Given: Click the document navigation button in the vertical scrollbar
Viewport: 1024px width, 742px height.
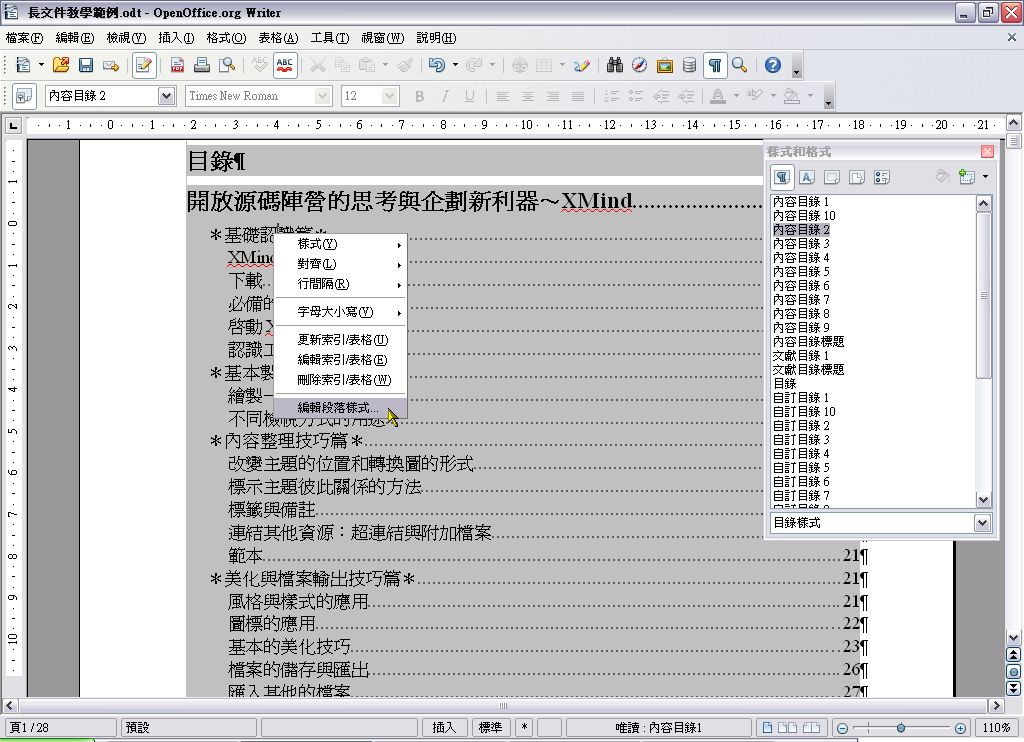Looking at the screenshot, I should (1014, 671).
